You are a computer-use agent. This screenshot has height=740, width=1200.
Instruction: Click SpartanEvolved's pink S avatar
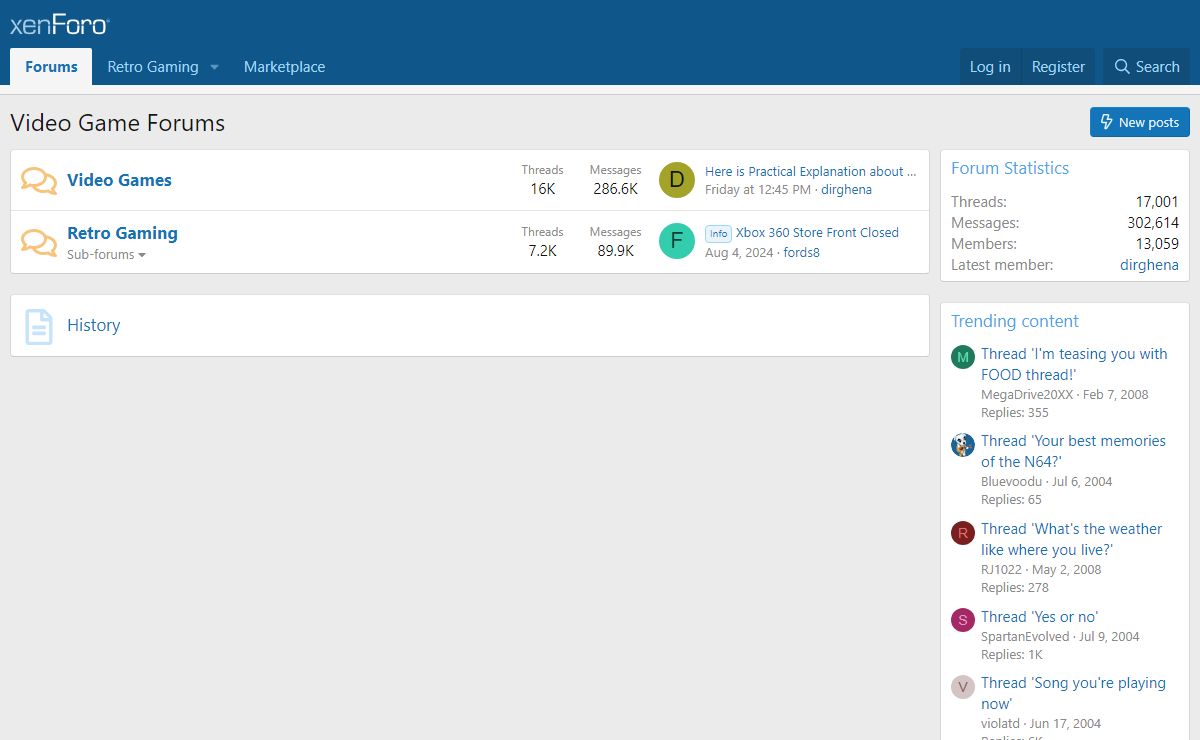962,620
